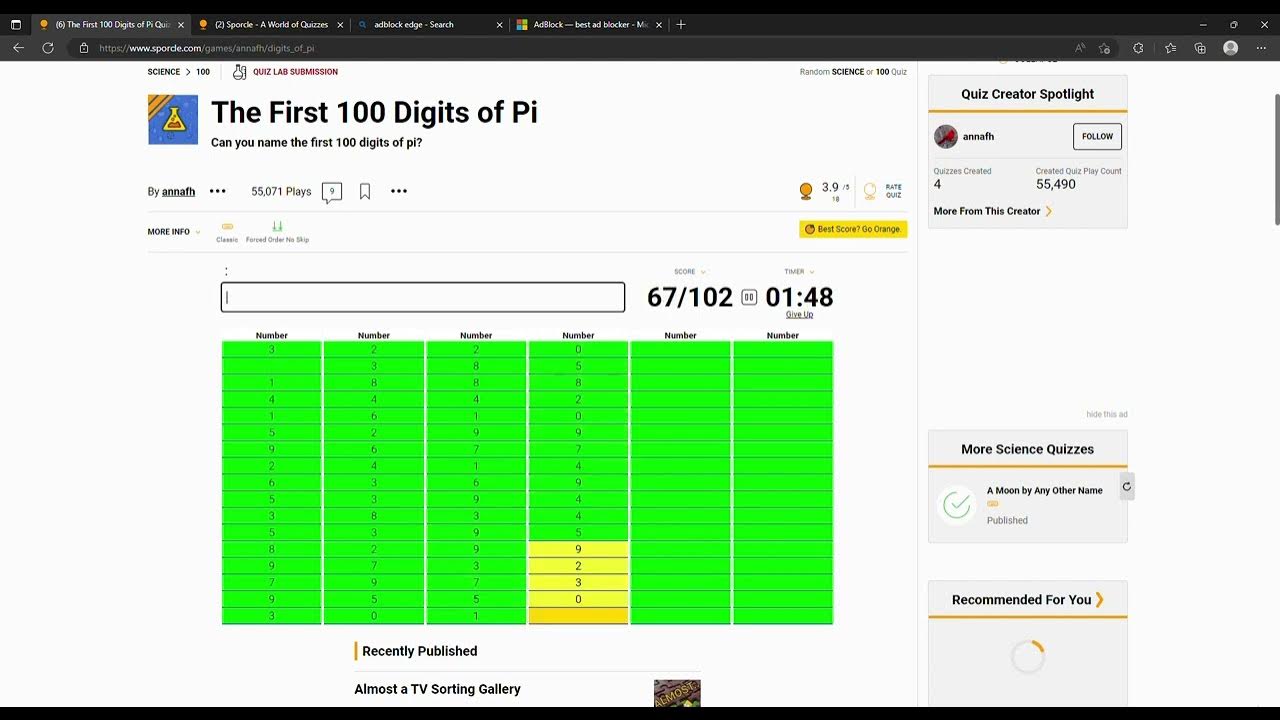Screen dimensions: 1280x720
Task: Click the 67/102 score display
Action: (690, 297)
